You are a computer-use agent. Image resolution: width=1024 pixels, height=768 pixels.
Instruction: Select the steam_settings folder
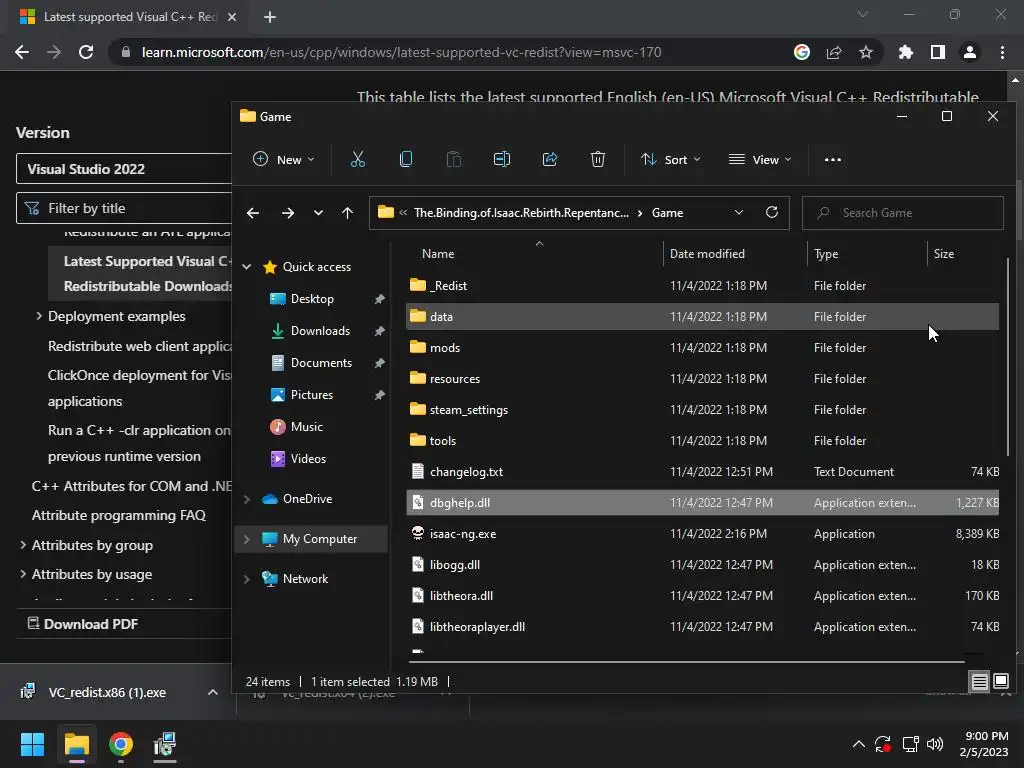(702, 409)
